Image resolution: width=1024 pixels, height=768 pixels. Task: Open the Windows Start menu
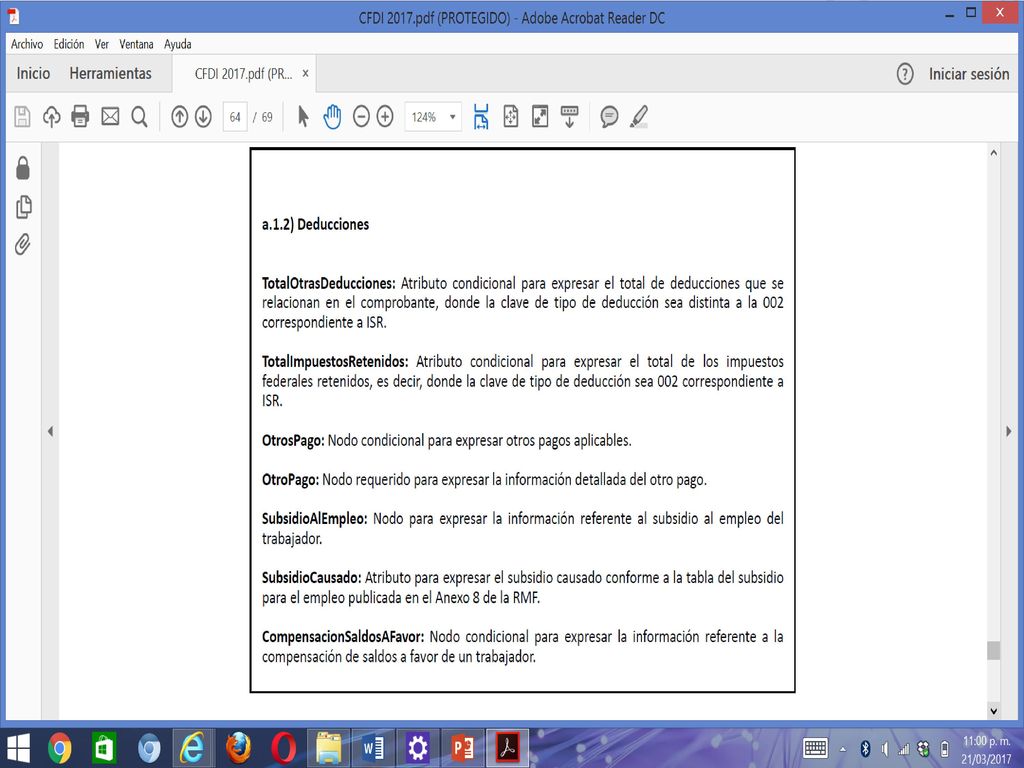pyautogui.click(x=18, y=748)
